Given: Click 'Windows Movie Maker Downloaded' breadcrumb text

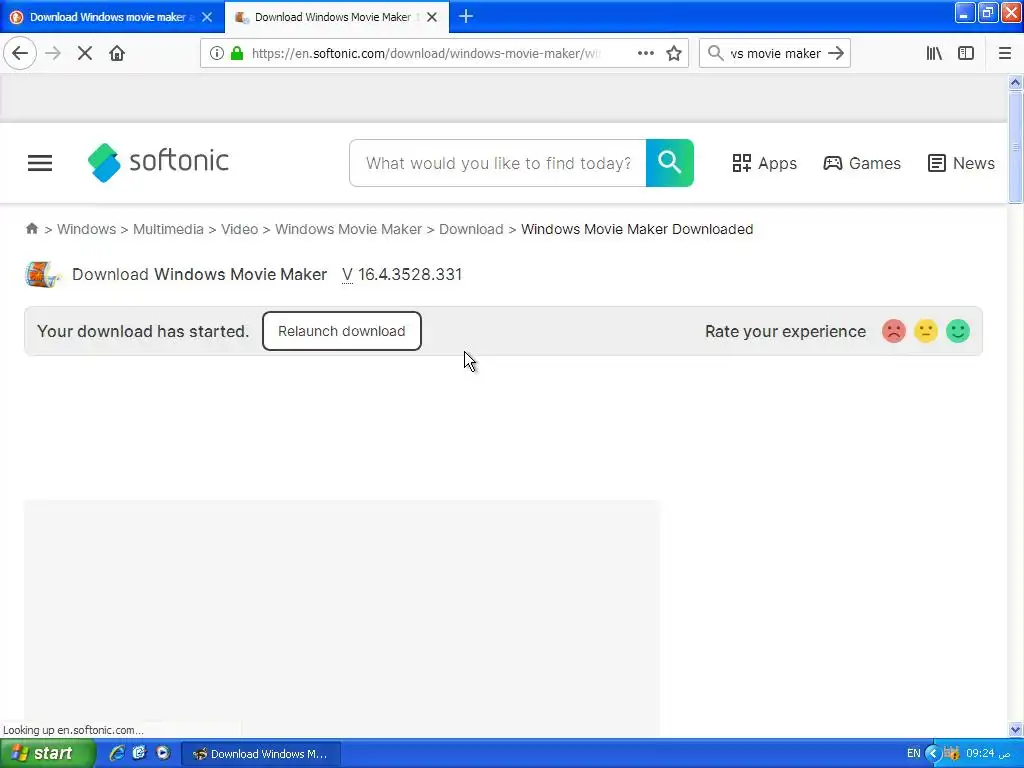Looking at the screenshot, I should coord(637,229).
